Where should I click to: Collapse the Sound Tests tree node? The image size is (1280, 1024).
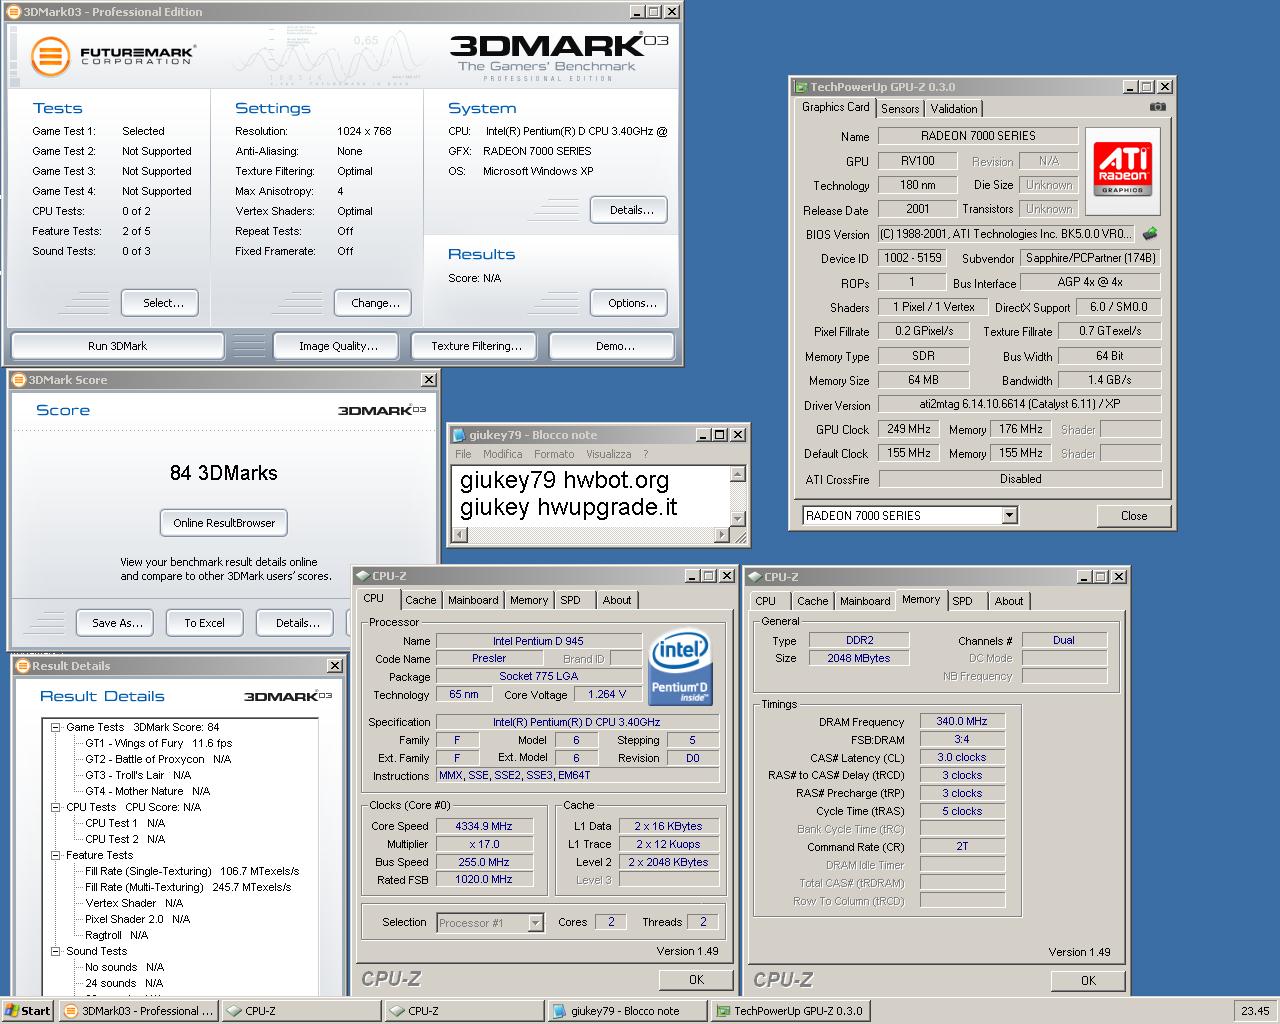point(56,951)
